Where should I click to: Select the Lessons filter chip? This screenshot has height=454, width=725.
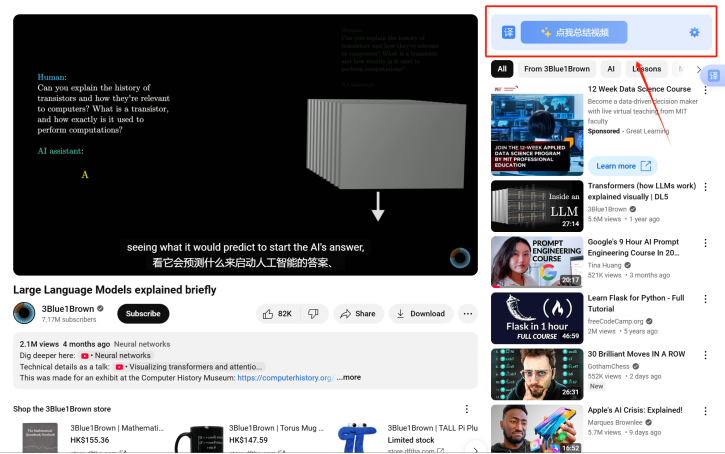(x=646, y=69)
